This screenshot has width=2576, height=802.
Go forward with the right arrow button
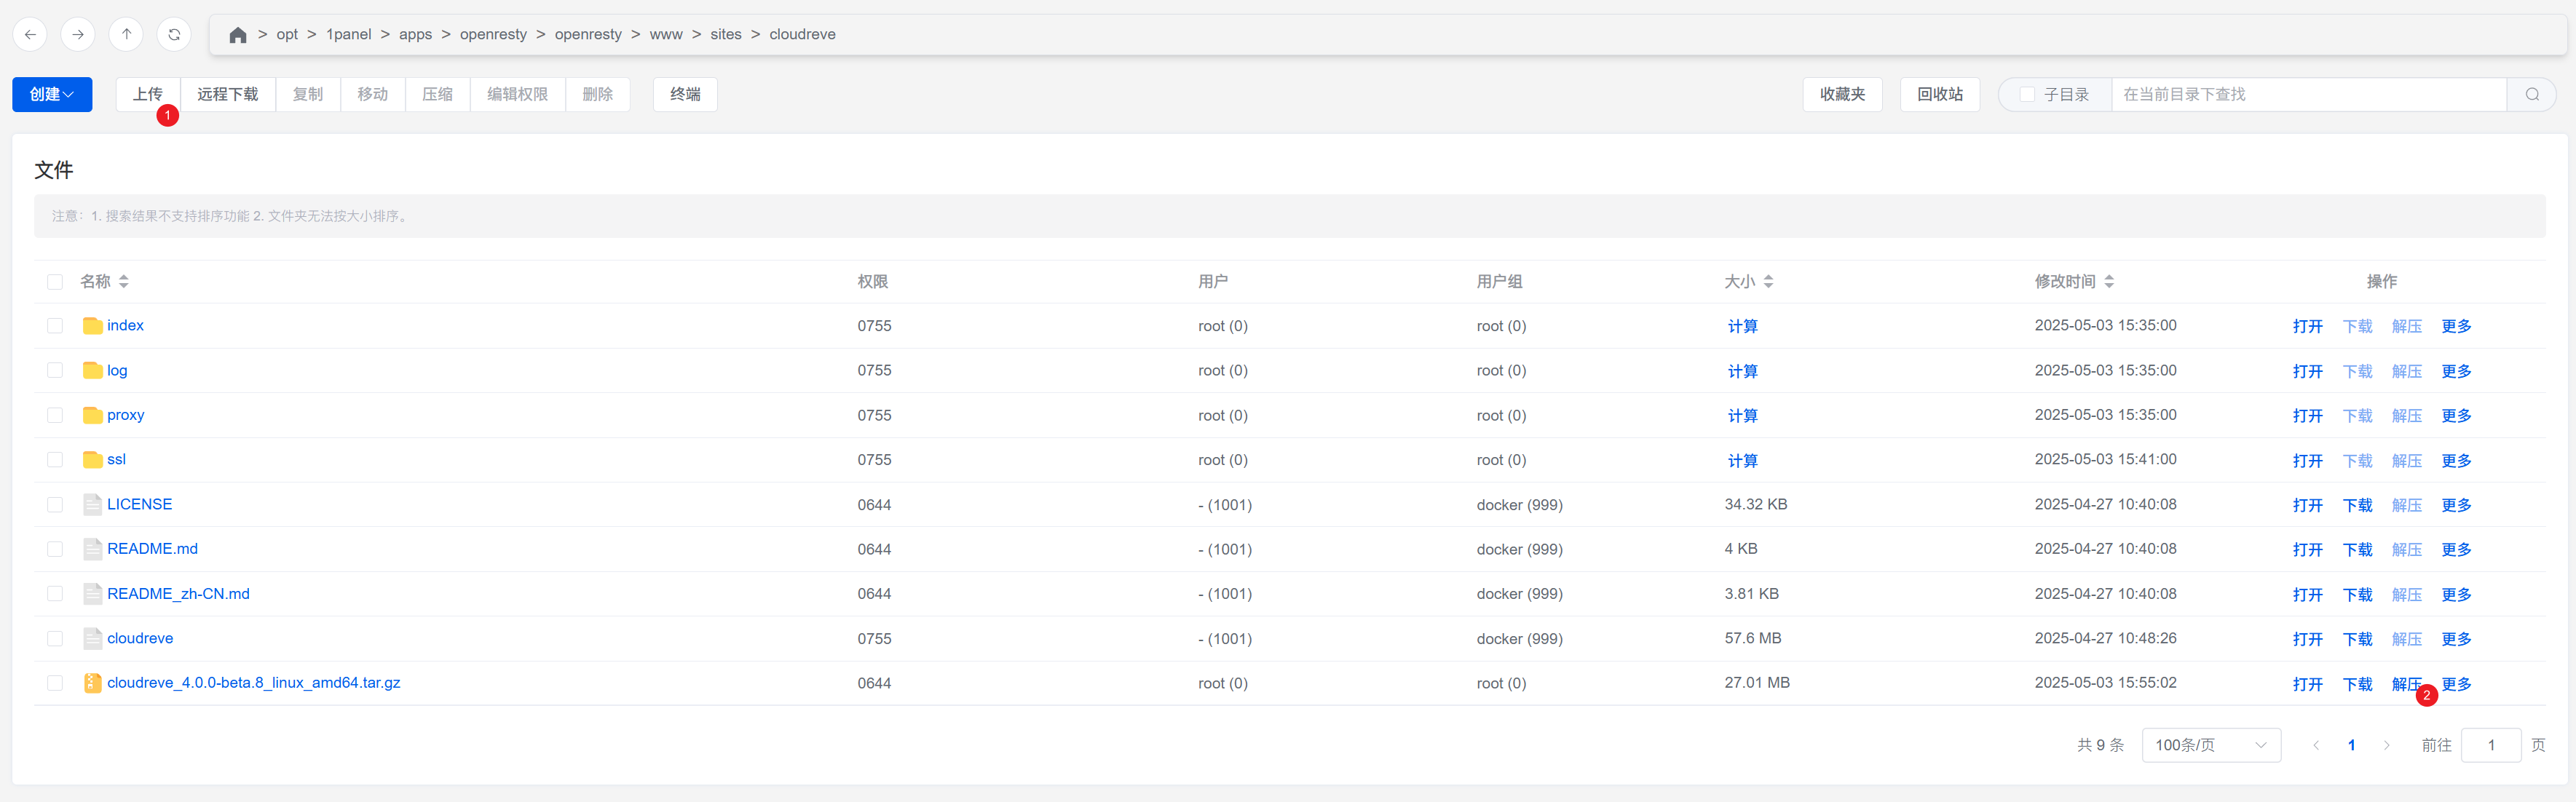click(78, 34)
